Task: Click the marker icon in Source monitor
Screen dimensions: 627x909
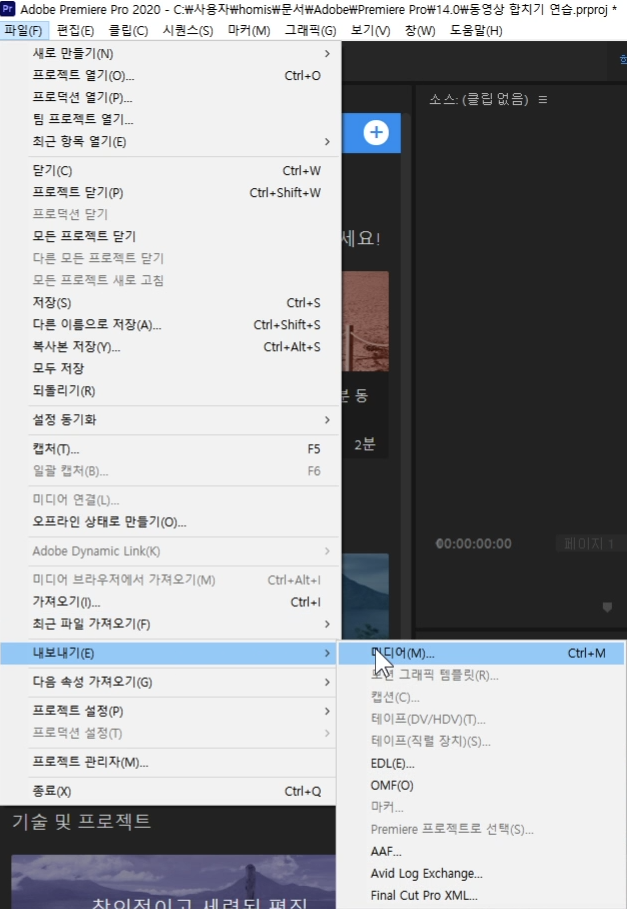Action: (607, 607)
